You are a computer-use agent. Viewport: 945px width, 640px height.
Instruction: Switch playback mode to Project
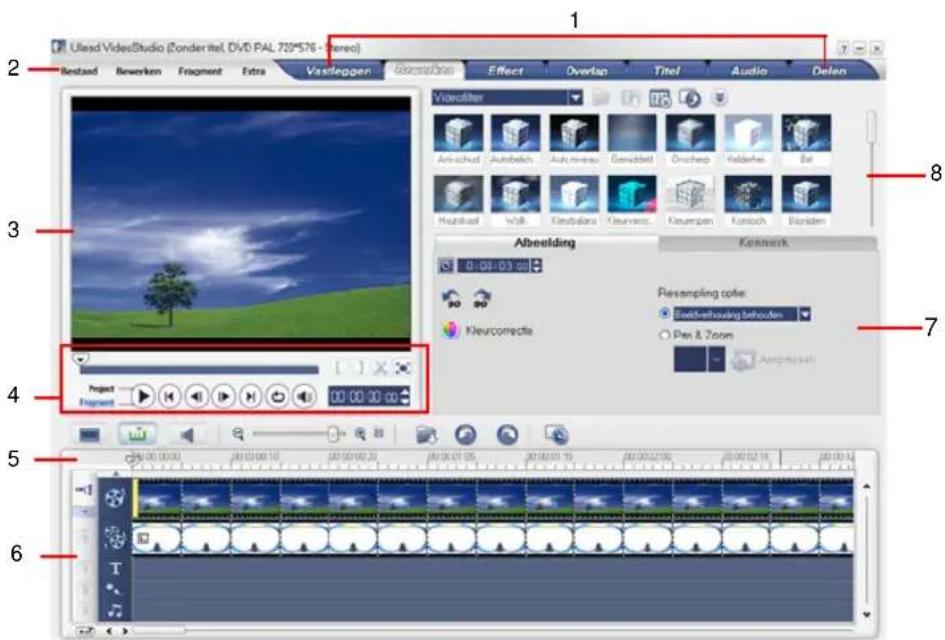[x=101, y=389]
